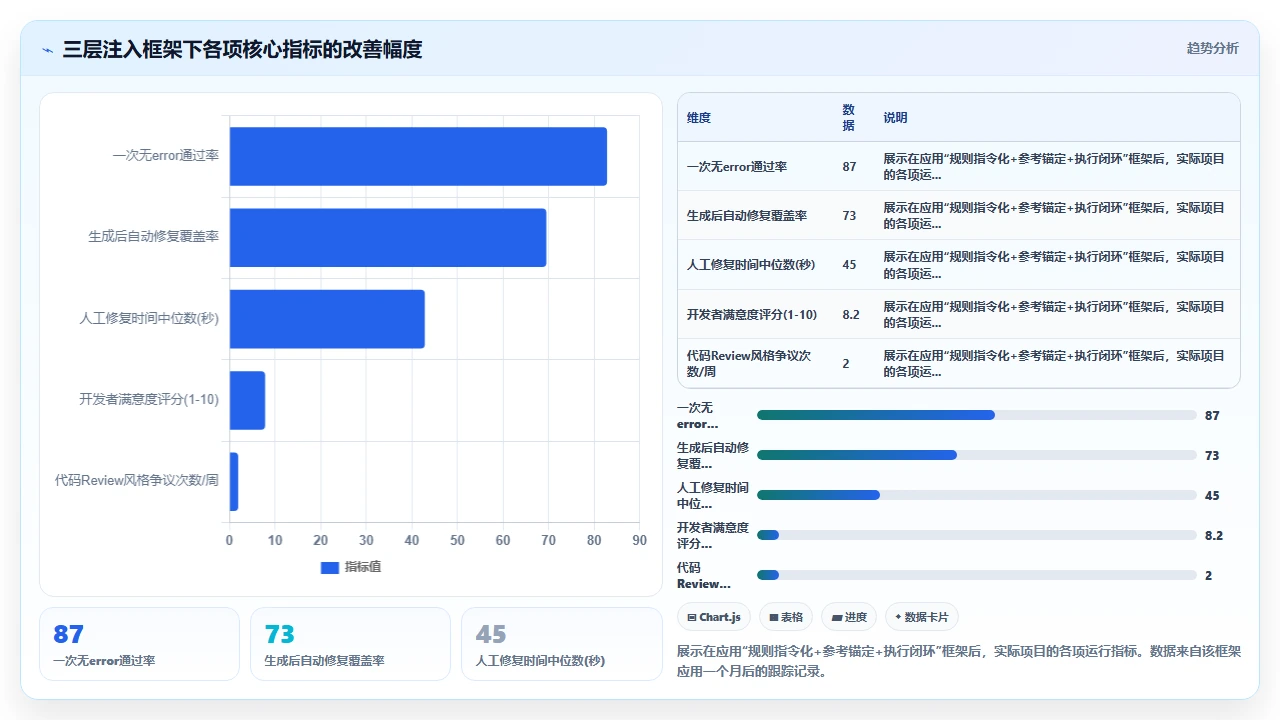Click the progress bar valued 73
1280x720 pixels.
(x=977, y=455)
